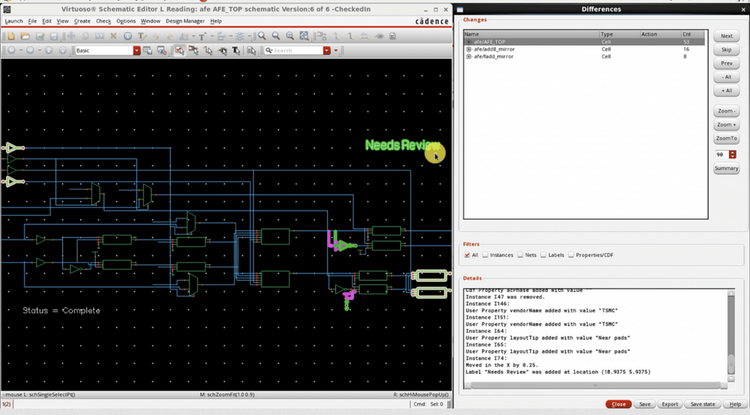The width and height of the screenshot is (750, 415).
Task: Open the Design Manager menu
Action: pos(184,20)
